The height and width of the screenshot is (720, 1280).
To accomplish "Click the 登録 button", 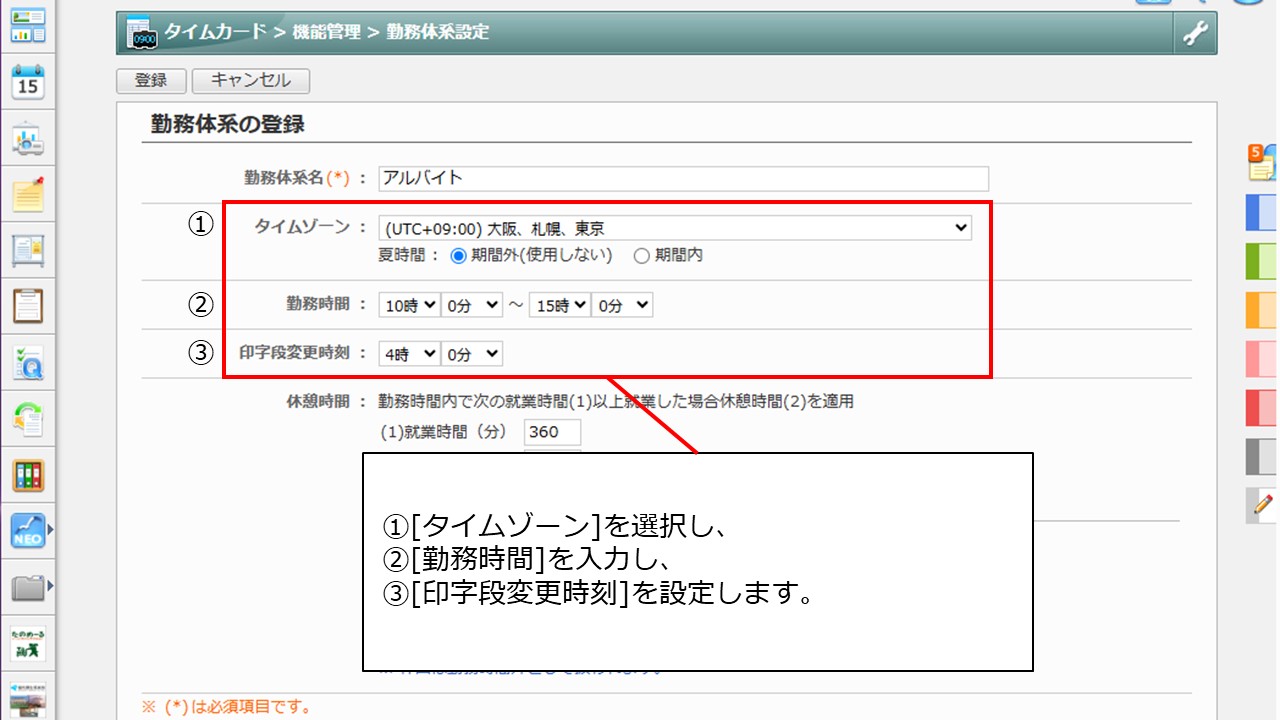I will coord(151,80).
